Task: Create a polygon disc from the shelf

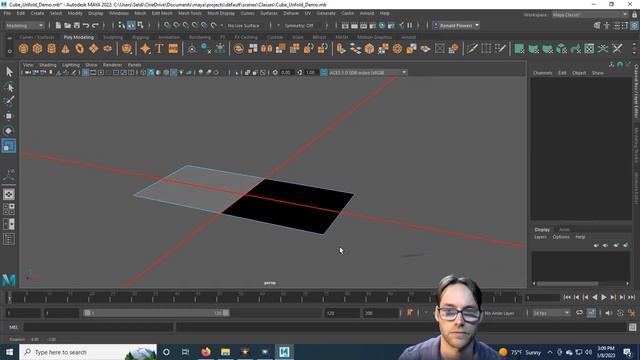Action: click(x=107, y=49)
